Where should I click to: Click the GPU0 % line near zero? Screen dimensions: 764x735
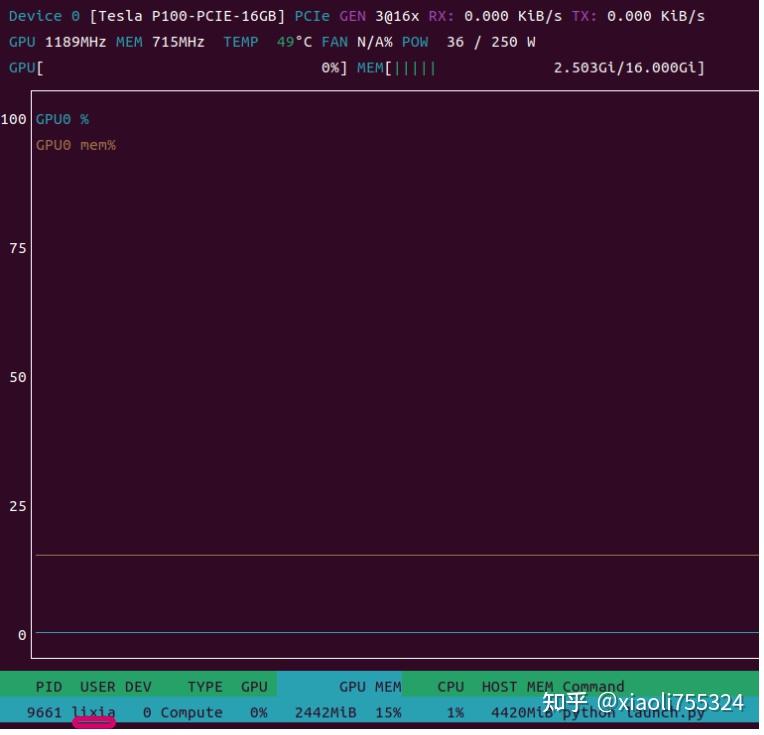click(x=397, y=633)
